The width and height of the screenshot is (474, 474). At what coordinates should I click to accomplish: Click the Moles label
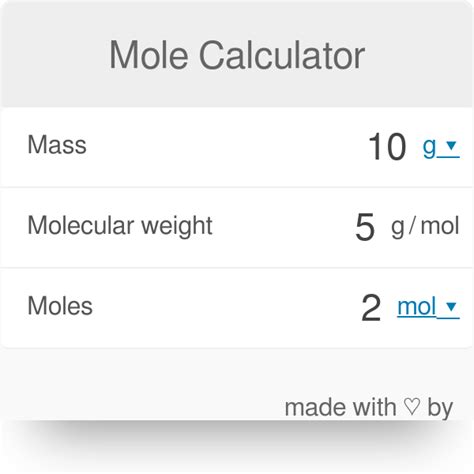pyautogui.click(x=60, y=306)
